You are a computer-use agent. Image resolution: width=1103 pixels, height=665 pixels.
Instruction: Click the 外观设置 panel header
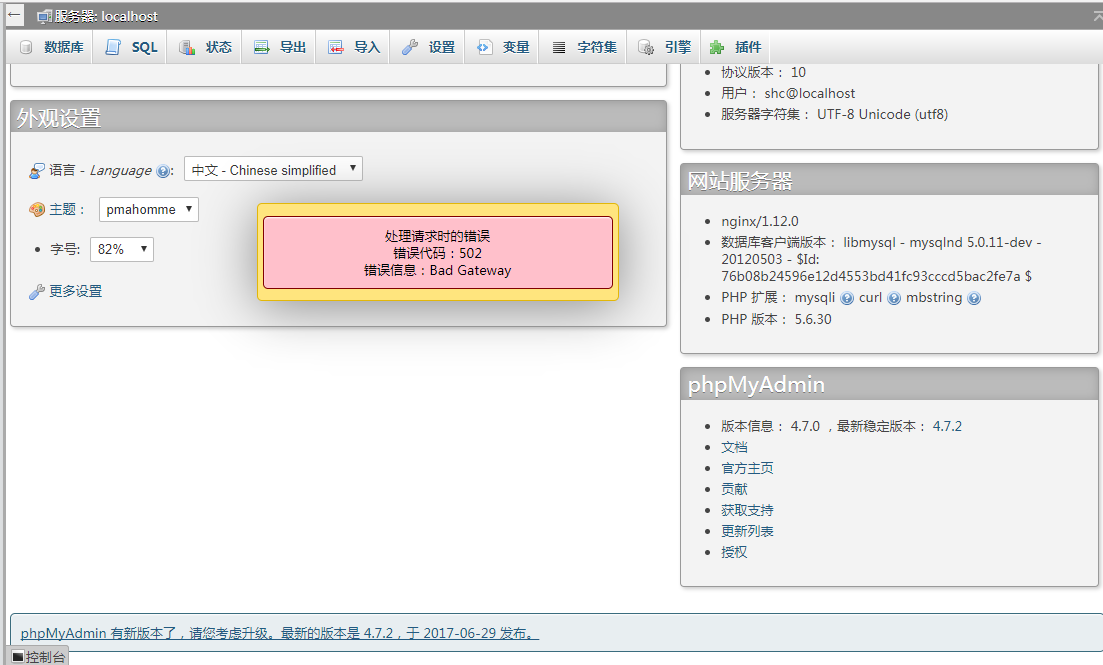(338, 117)
